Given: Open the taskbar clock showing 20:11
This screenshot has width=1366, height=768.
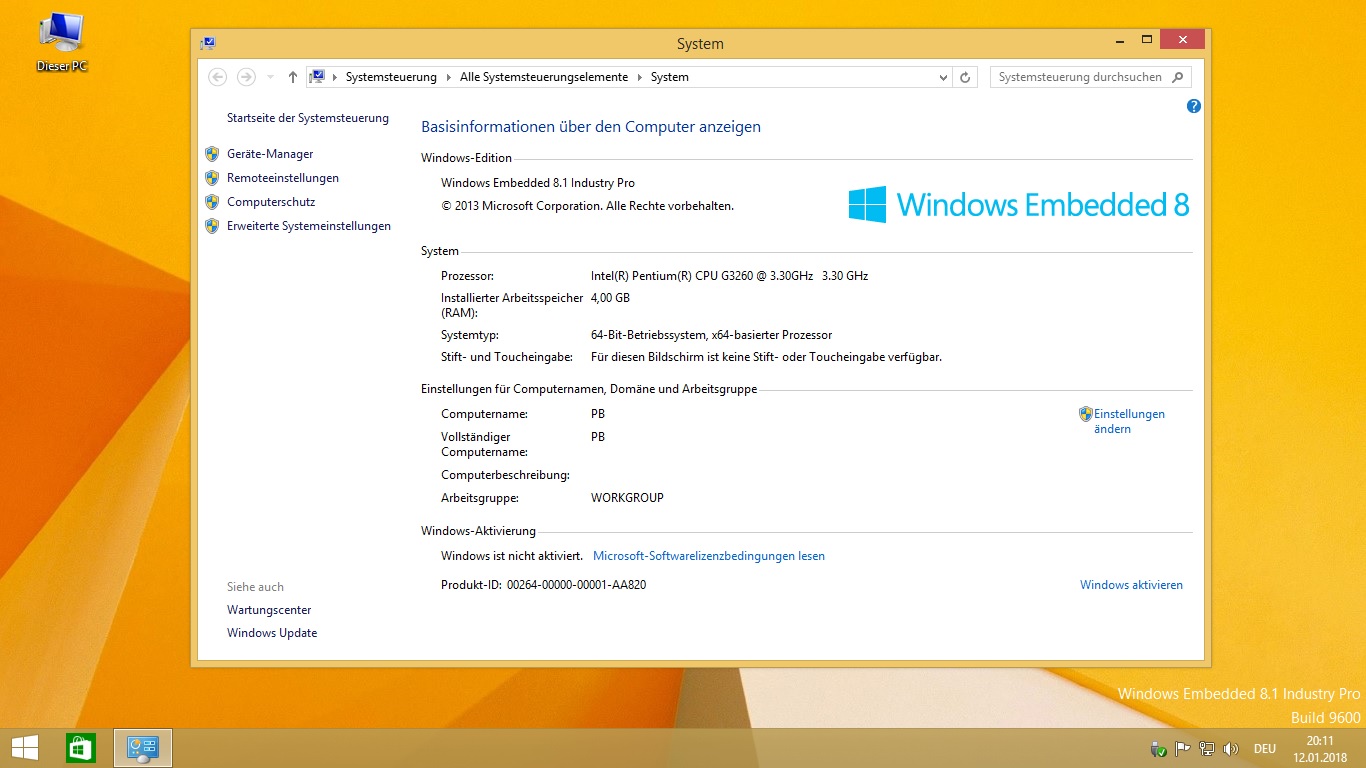Looking at the screenshot, I should pos(1320,748).
